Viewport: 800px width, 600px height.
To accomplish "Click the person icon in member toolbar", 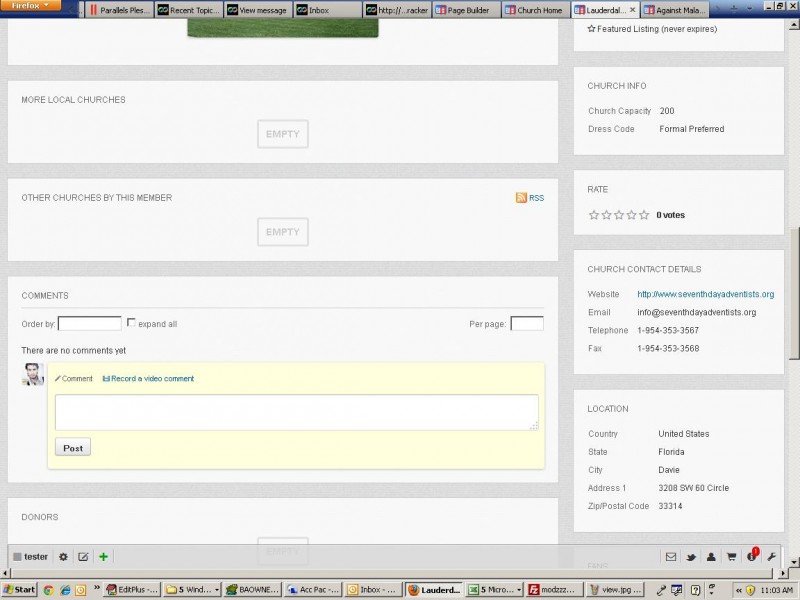I will (711, 557).
